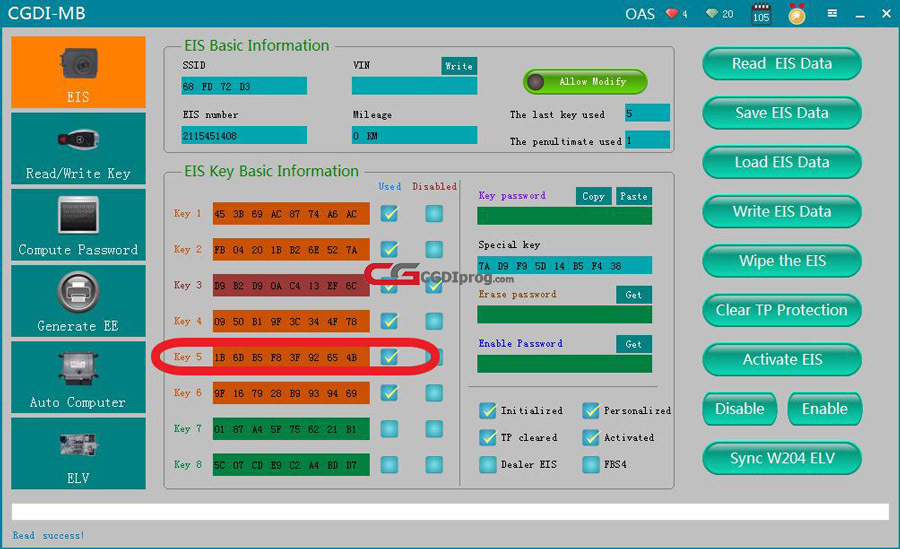900x549 pixels.
Task: Click the Disable button
Action: 740,409
